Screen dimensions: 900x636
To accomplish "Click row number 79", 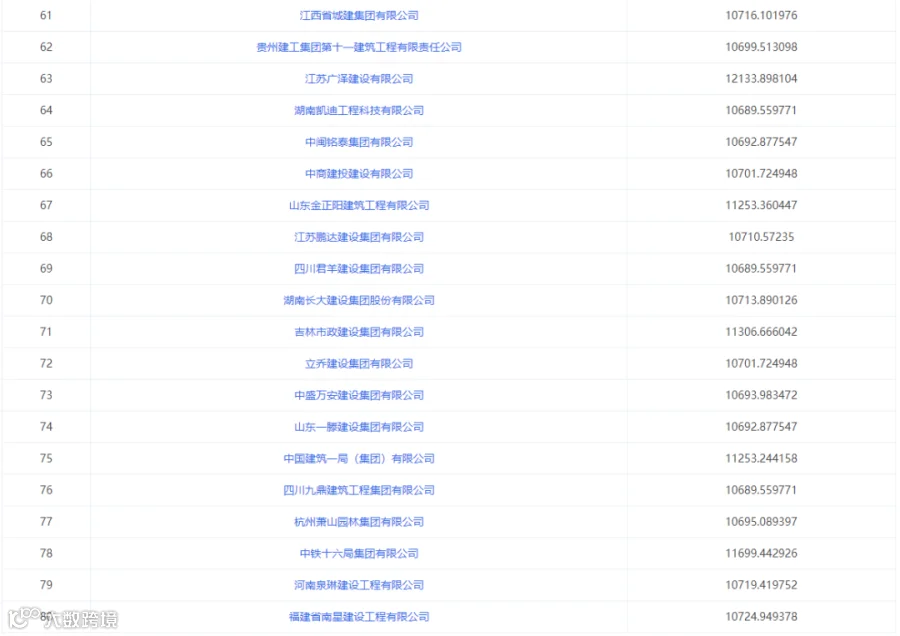I will point(46,585).
